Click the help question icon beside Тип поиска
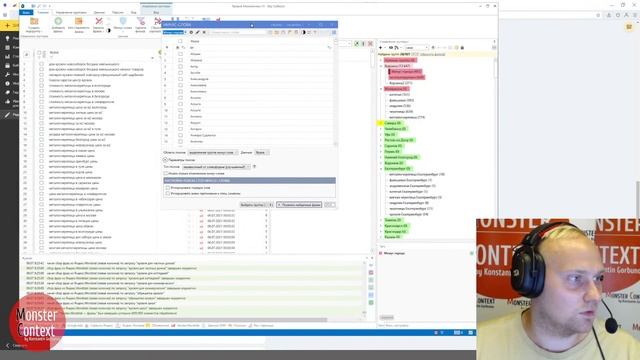This screenshot has height=360, width=640. [x=254, y=167]
